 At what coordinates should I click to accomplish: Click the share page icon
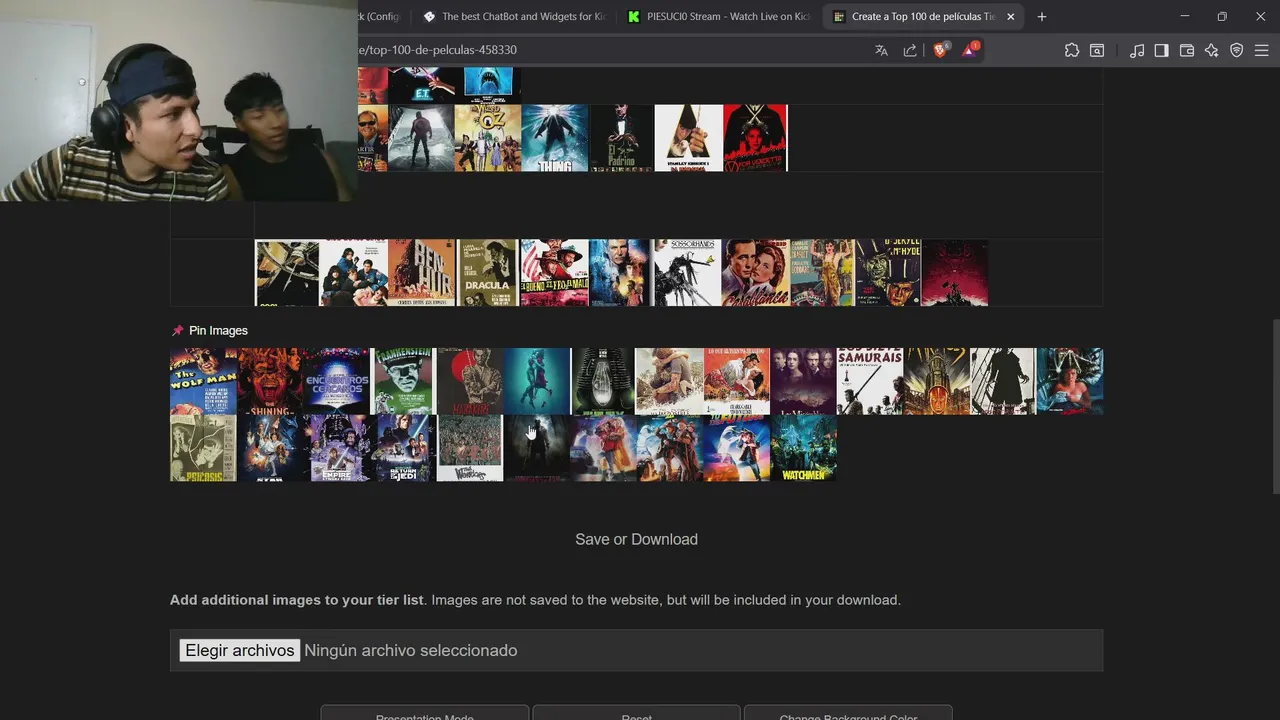910,50
